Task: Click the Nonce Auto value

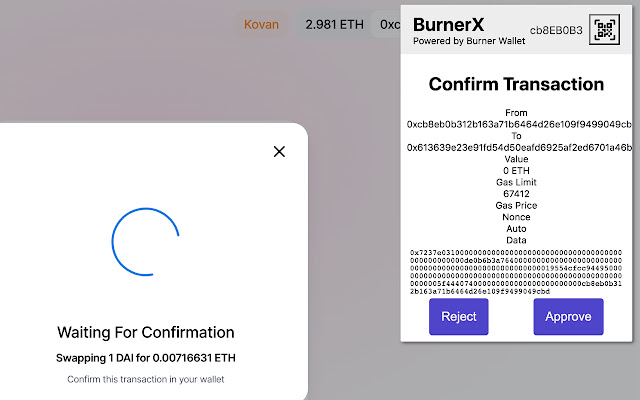Action: click(516, 229)
